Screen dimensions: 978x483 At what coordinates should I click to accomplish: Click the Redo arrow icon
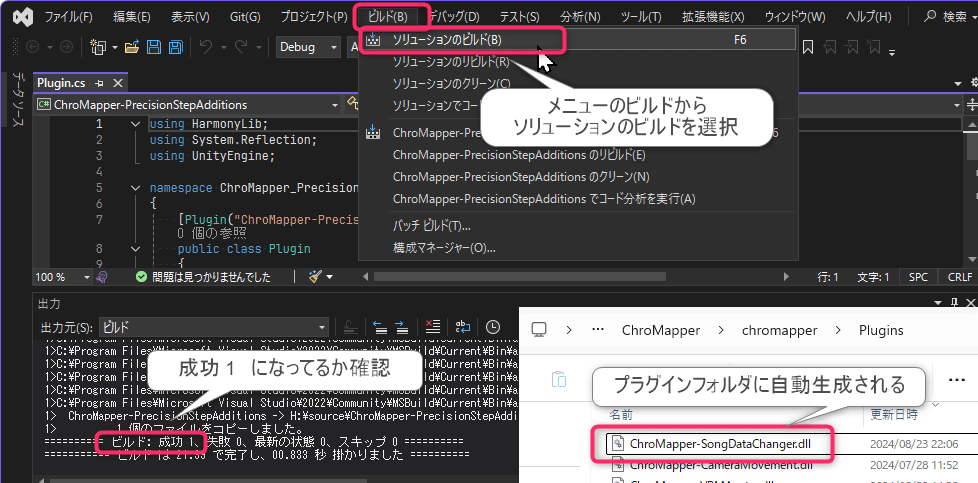tap(241, 47)
